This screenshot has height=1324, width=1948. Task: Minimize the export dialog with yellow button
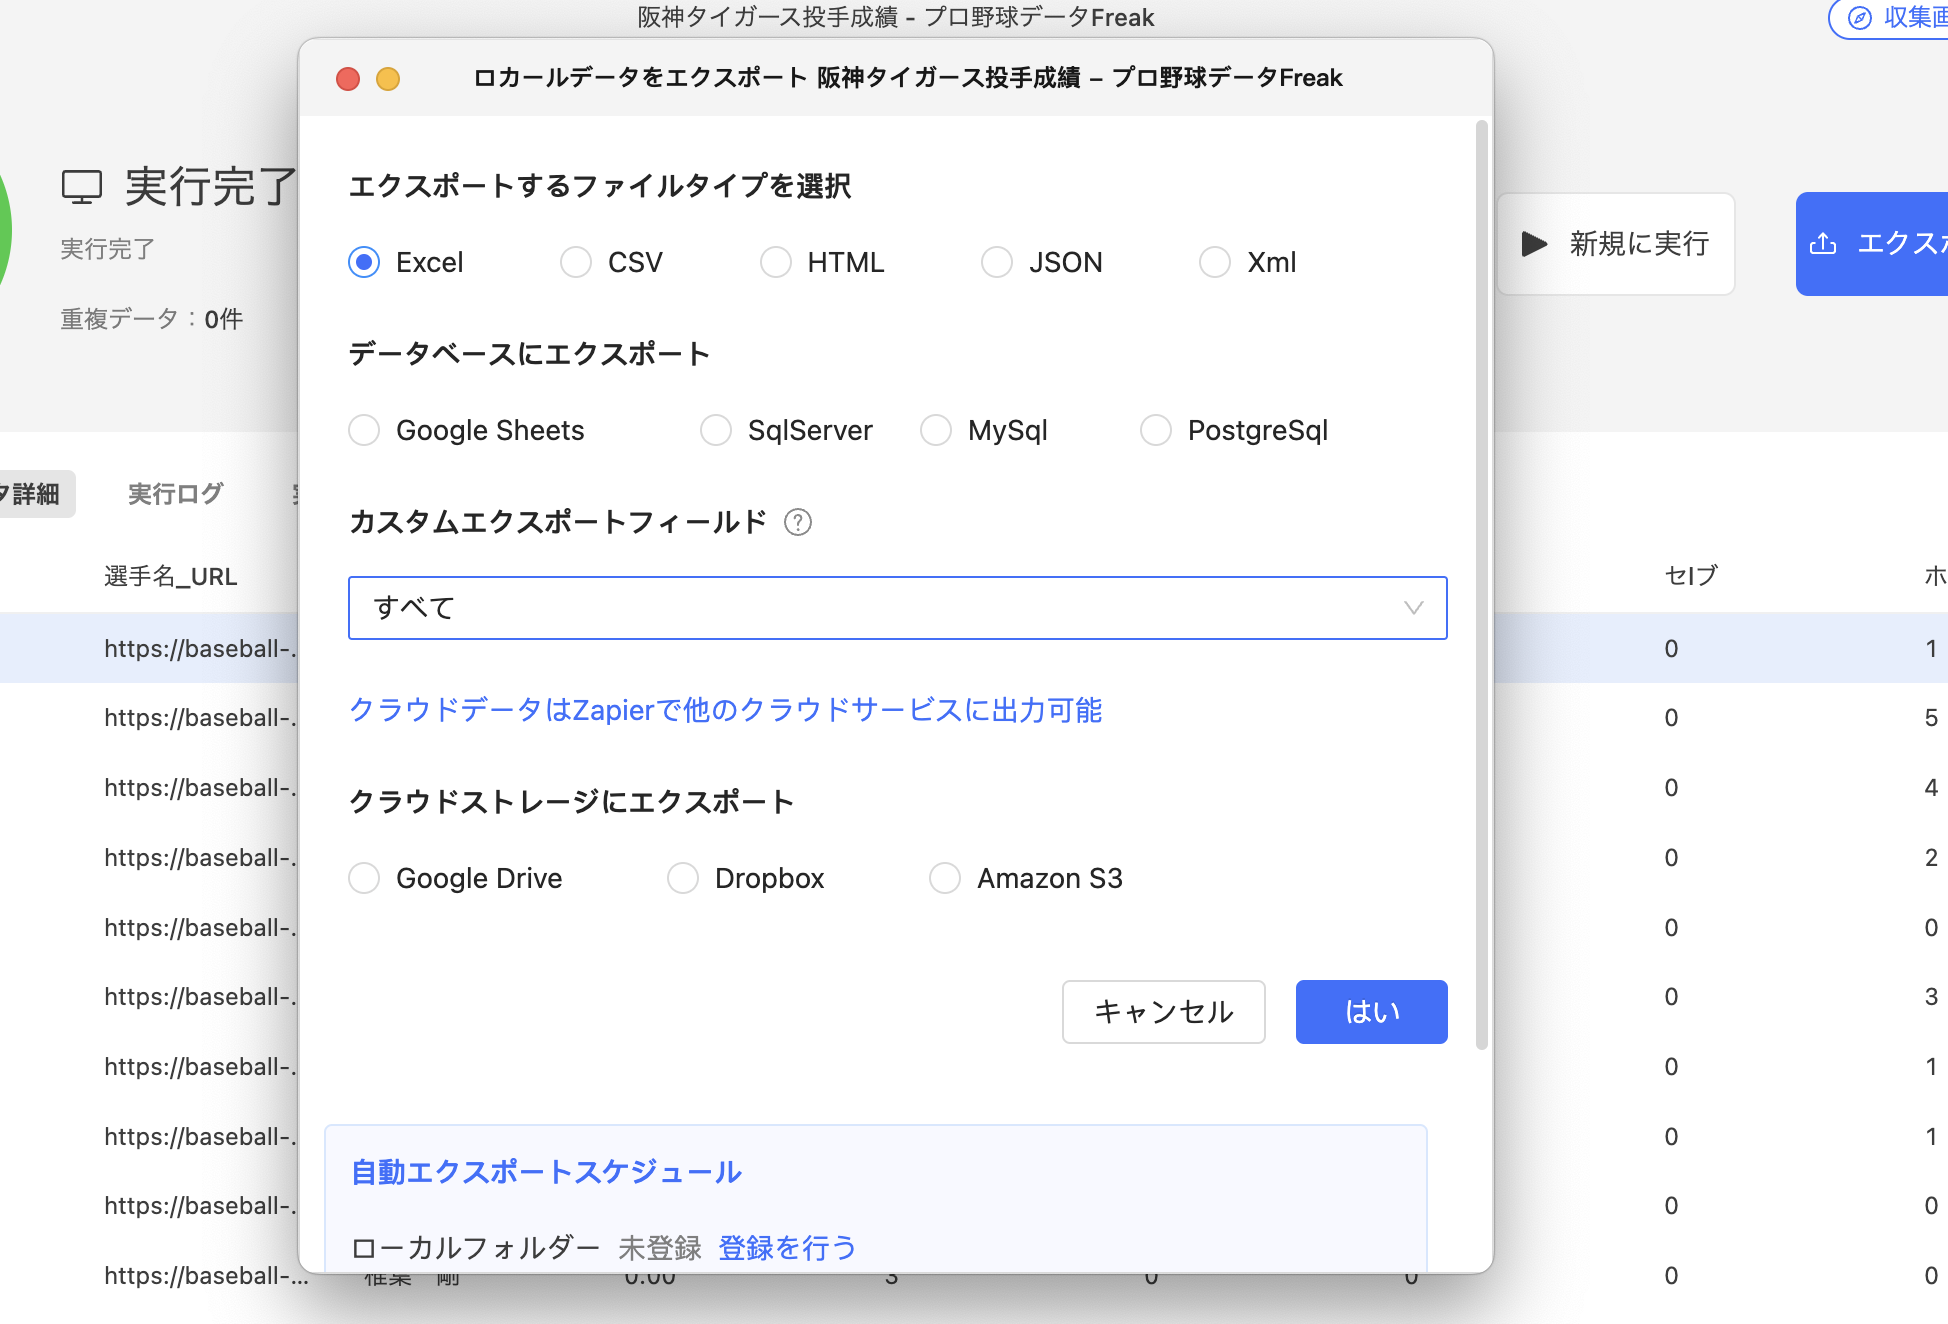pos(388,79)
